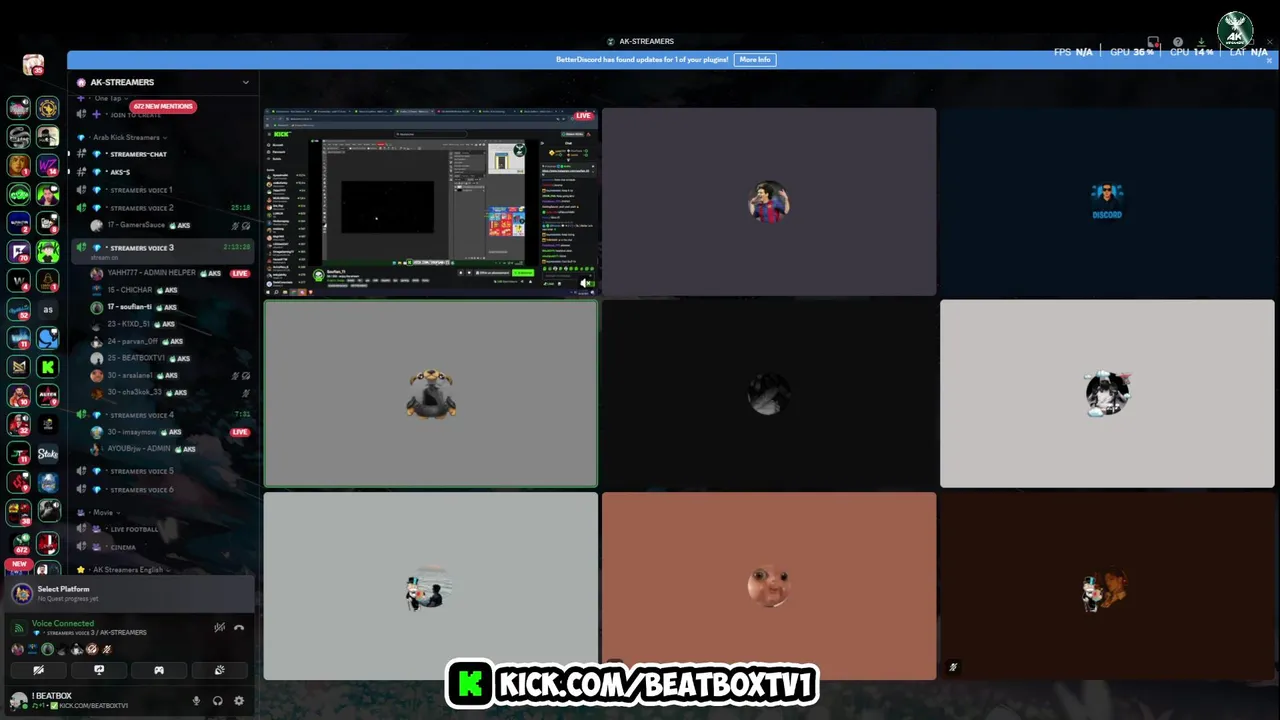Click user 23 - K1XD_51
This screenshot has height=720, width=1280.
pos(170,324)
